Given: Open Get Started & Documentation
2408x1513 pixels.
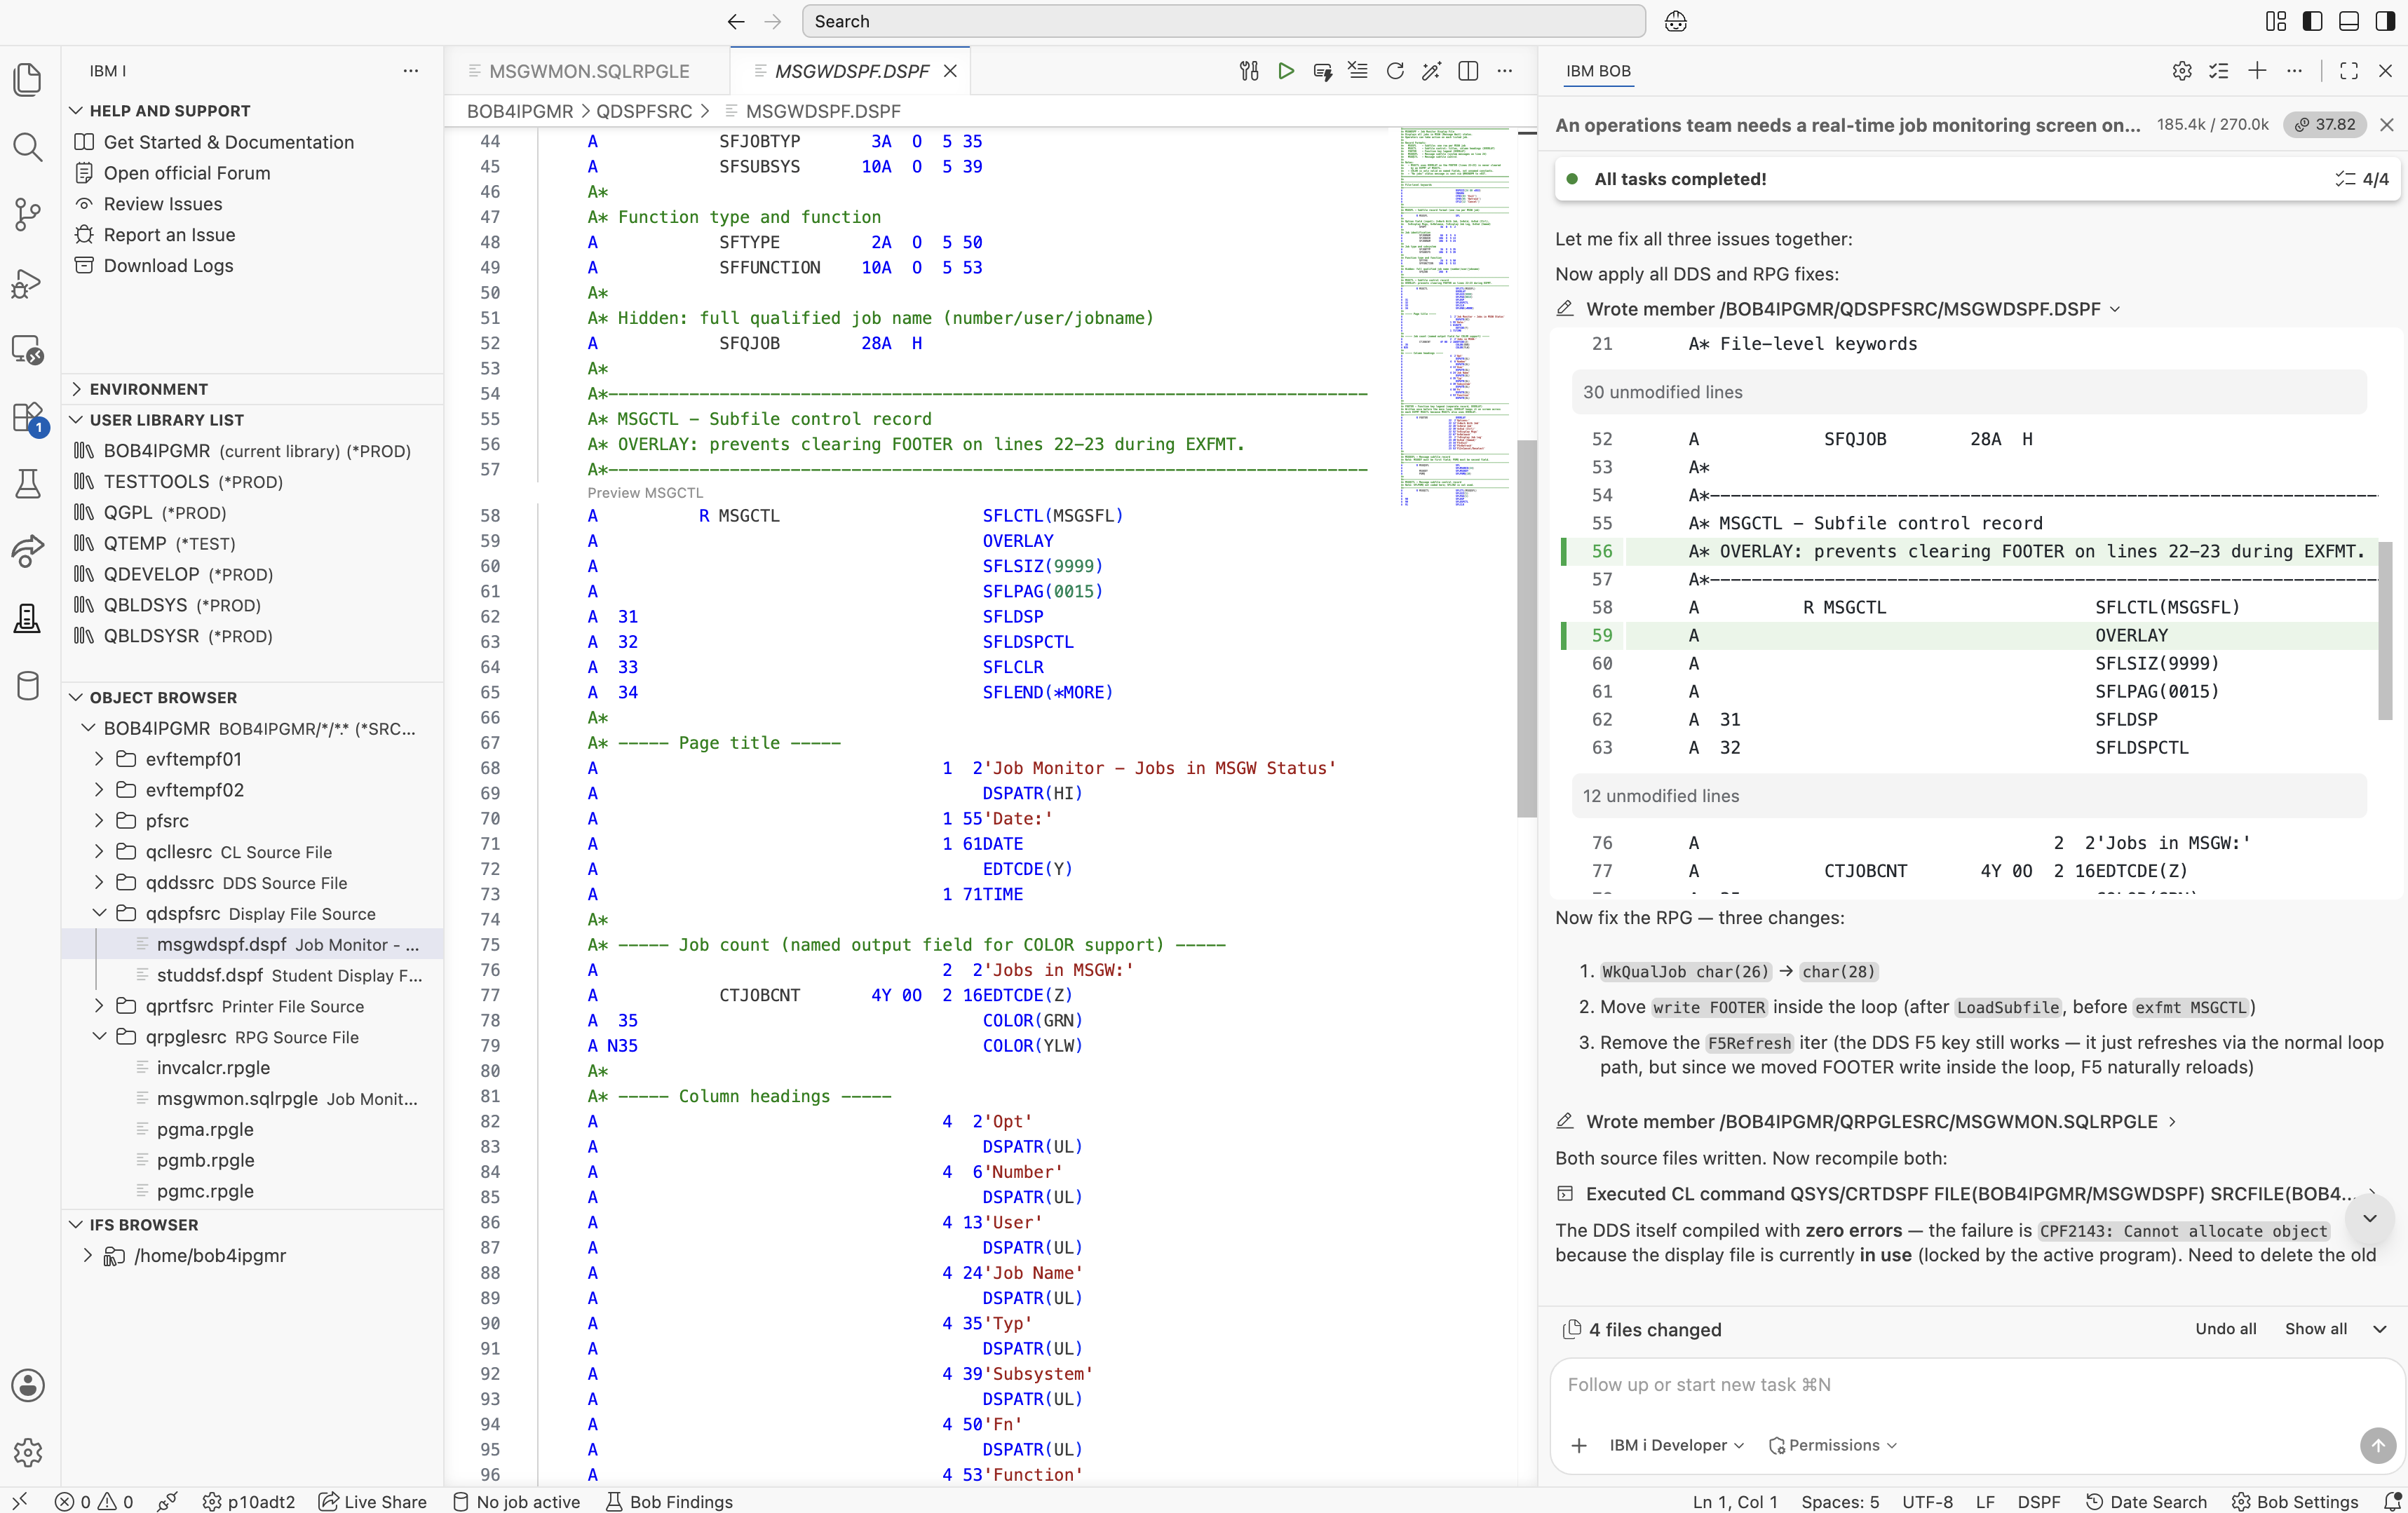Looking at the screenshot, I should (228, 142).
